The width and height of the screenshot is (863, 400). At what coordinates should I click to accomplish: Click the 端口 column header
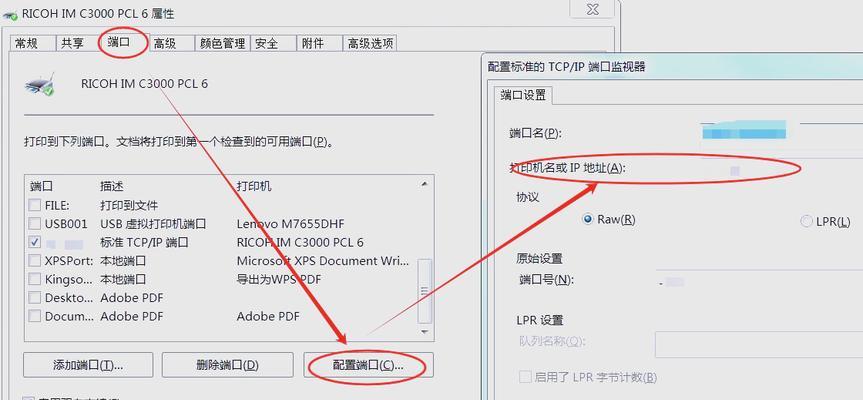pos(41,186)
